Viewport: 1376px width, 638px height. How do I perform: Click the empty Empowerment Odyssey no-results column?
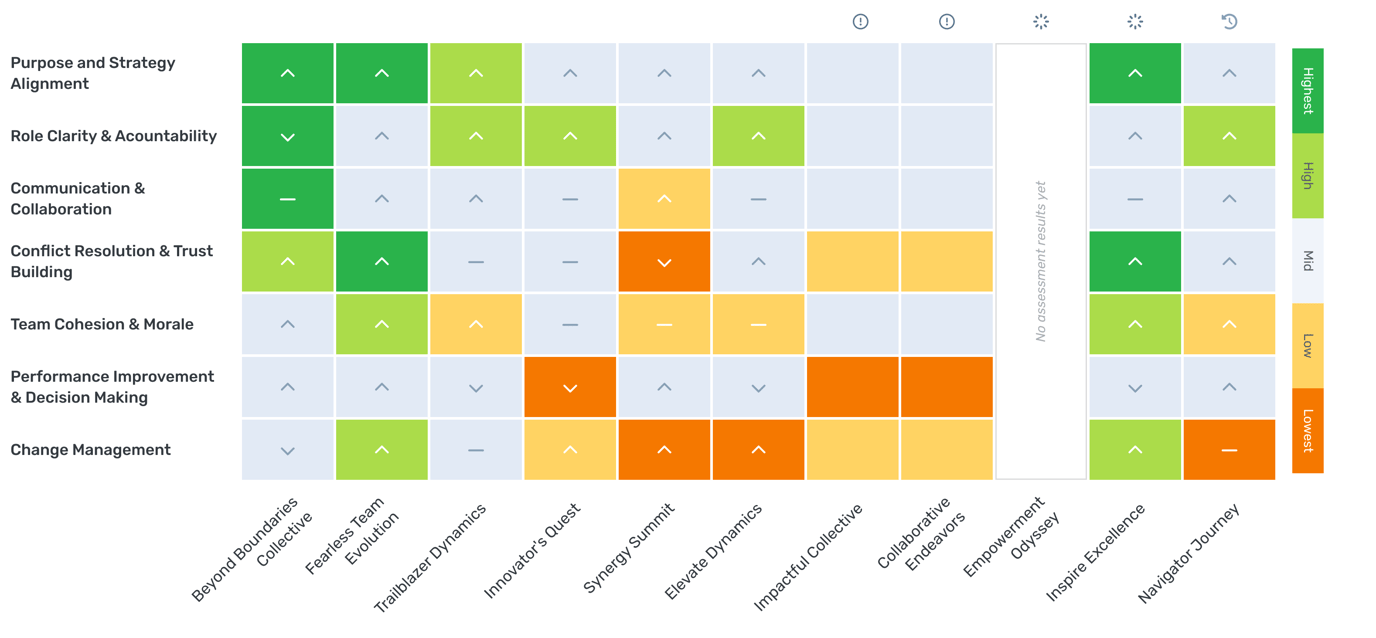(1041, 261)
